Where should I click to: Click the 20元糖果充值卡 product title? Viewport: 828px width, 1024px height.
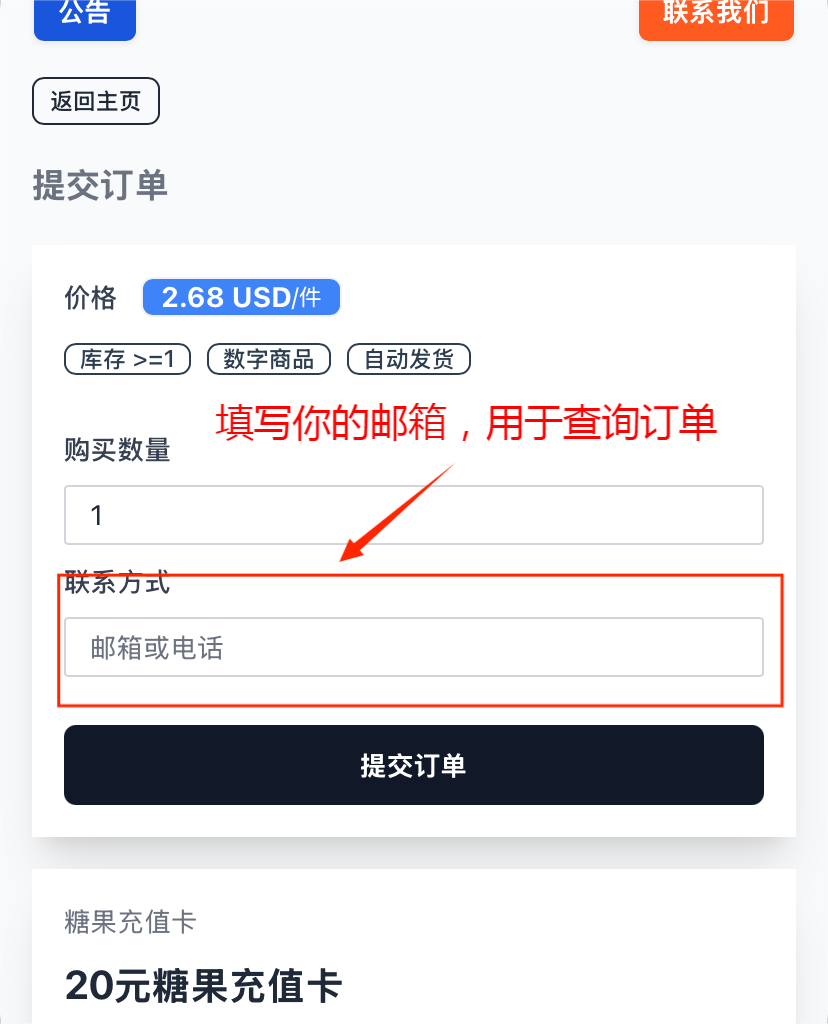(204, 985)
